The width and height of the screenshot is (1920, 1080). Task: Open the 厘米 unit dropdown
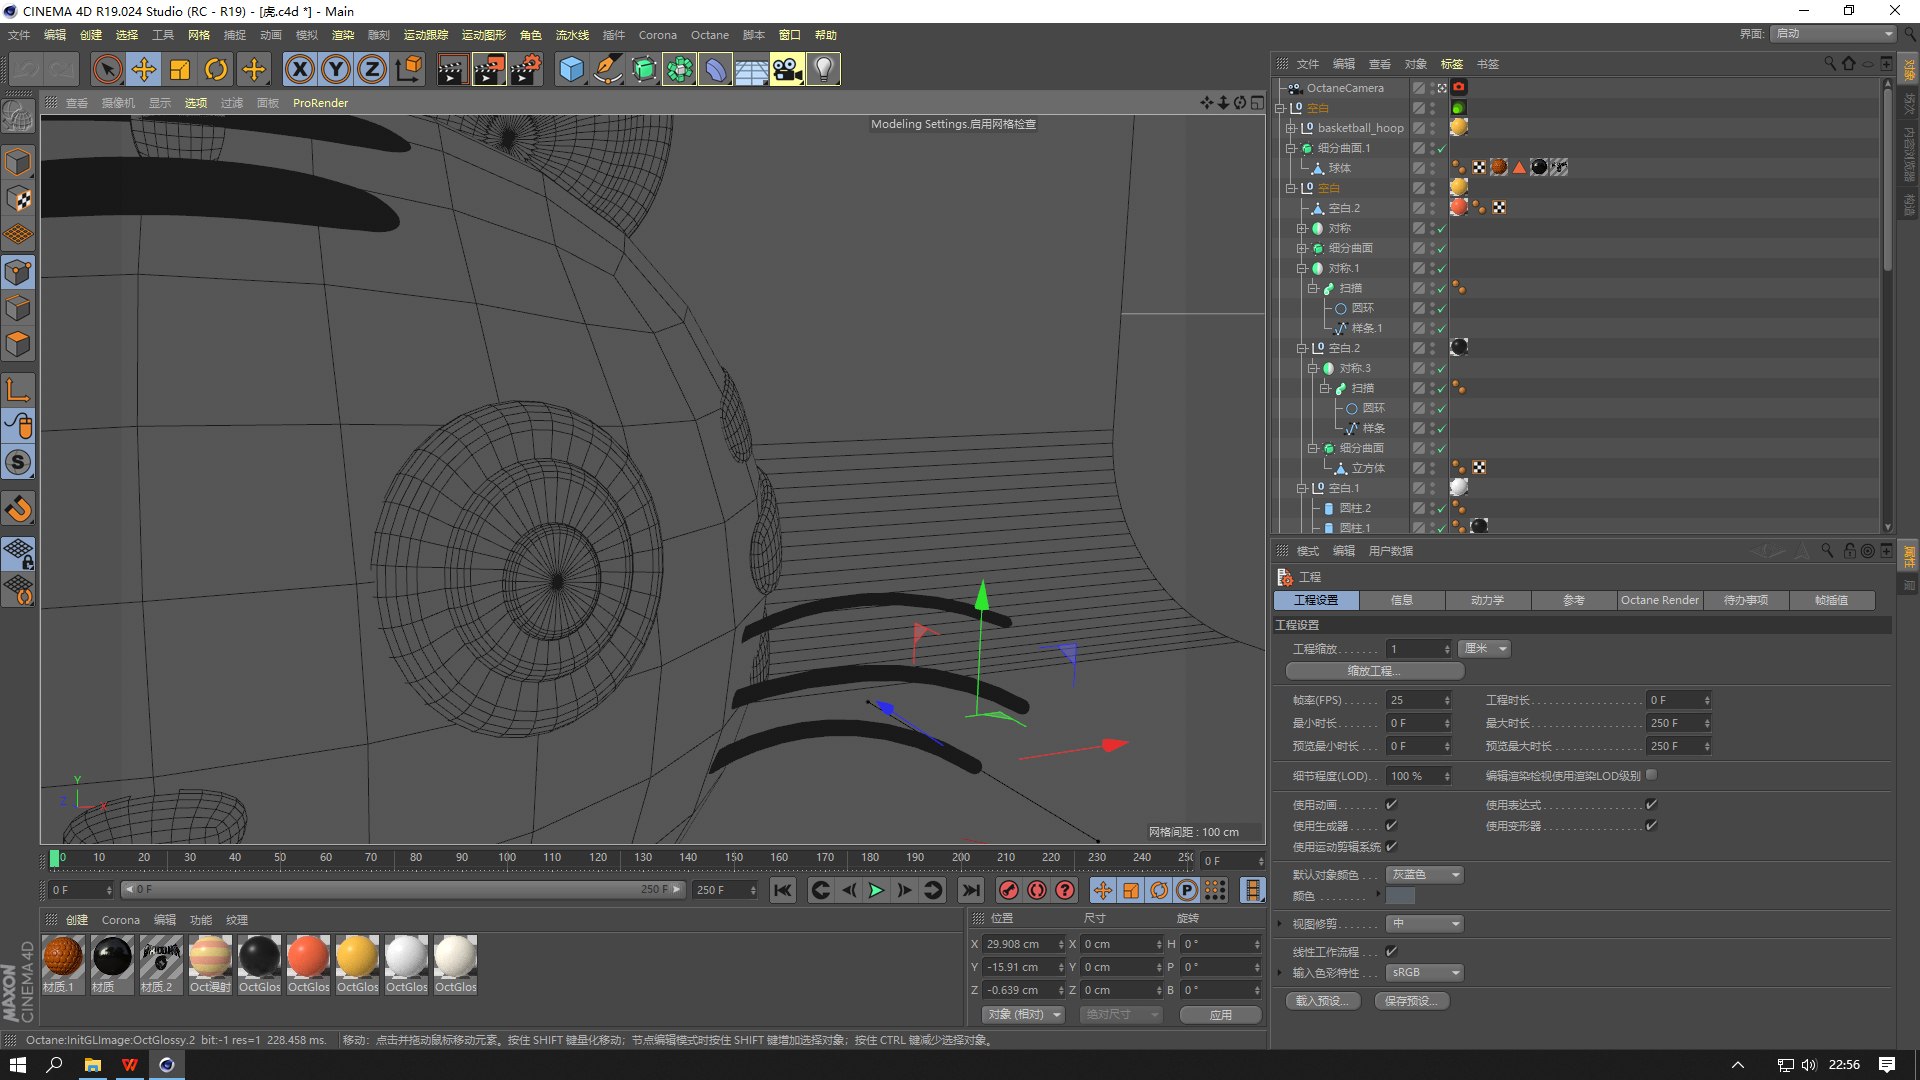click(1484, 649)
